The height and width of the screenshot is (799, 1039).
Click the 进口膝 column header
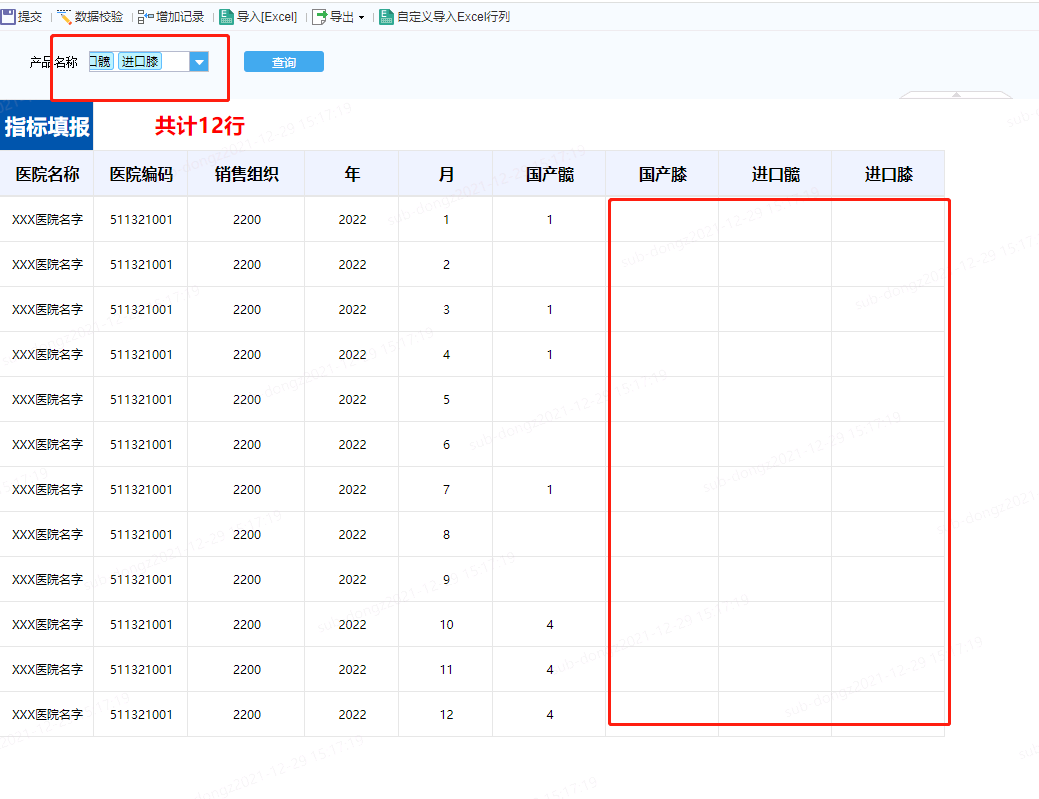coord(888,174)
